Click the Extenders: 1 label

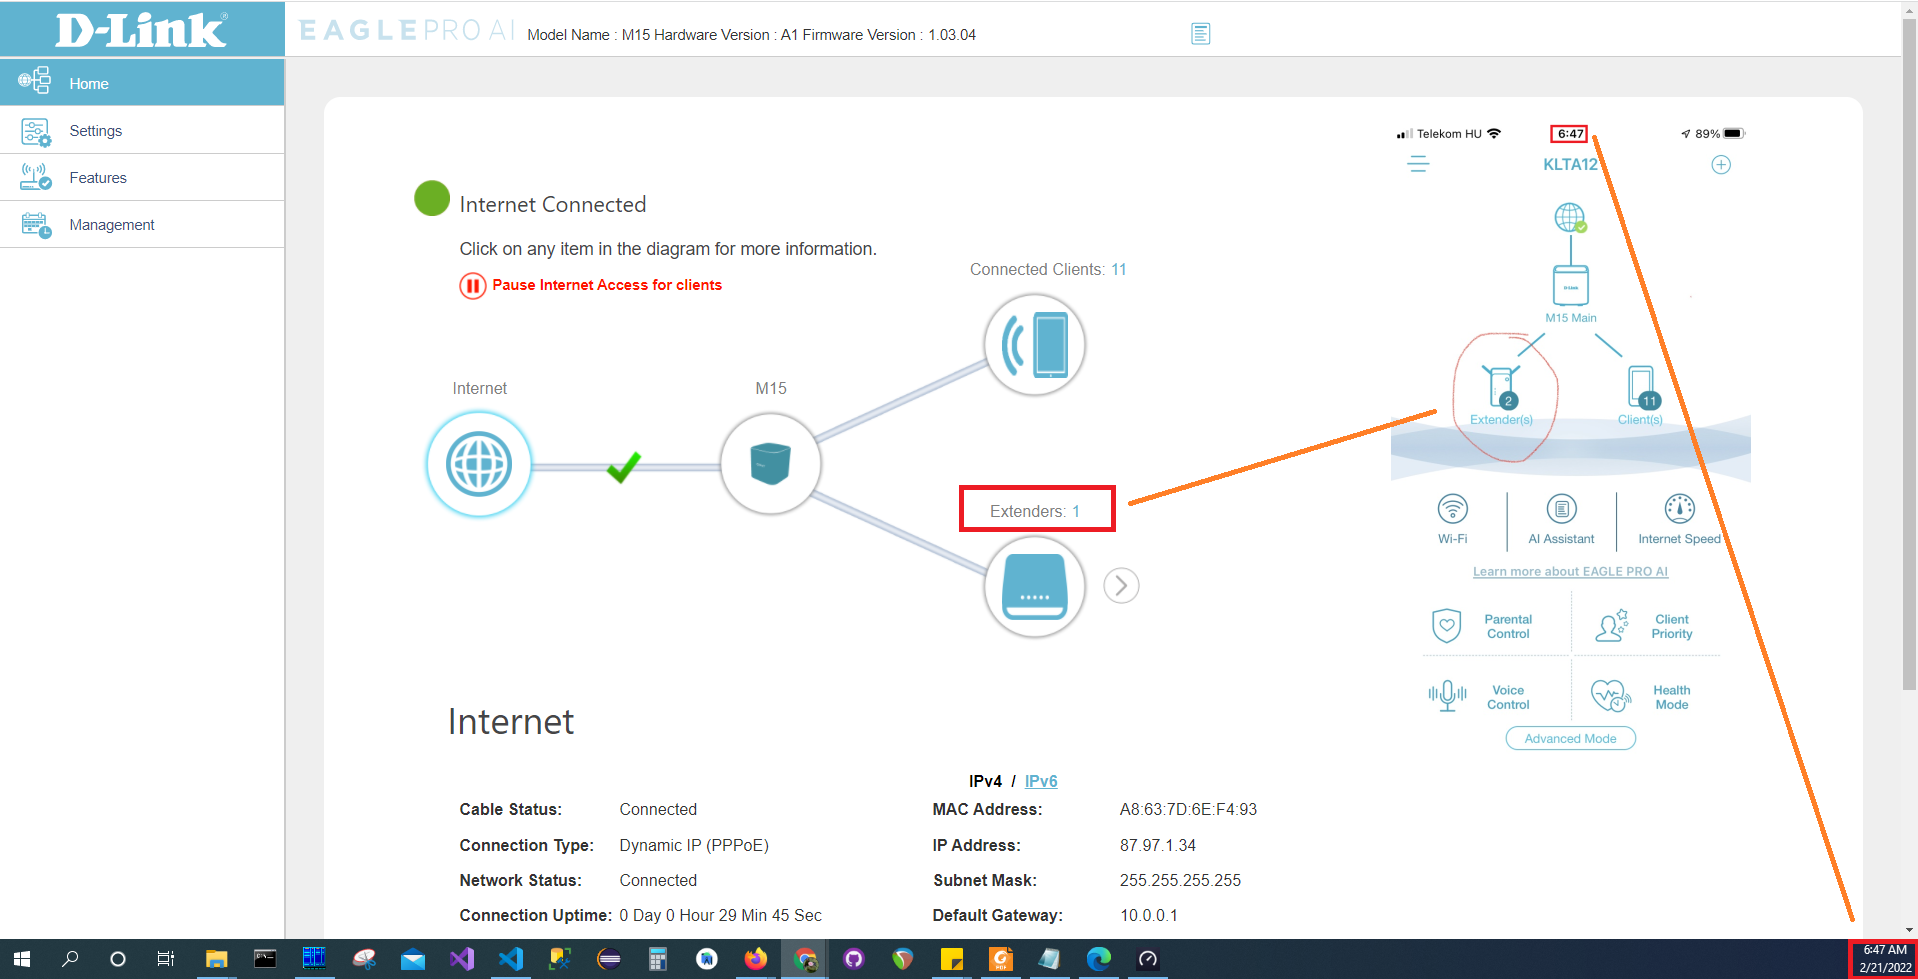[x=1035, y=511]
